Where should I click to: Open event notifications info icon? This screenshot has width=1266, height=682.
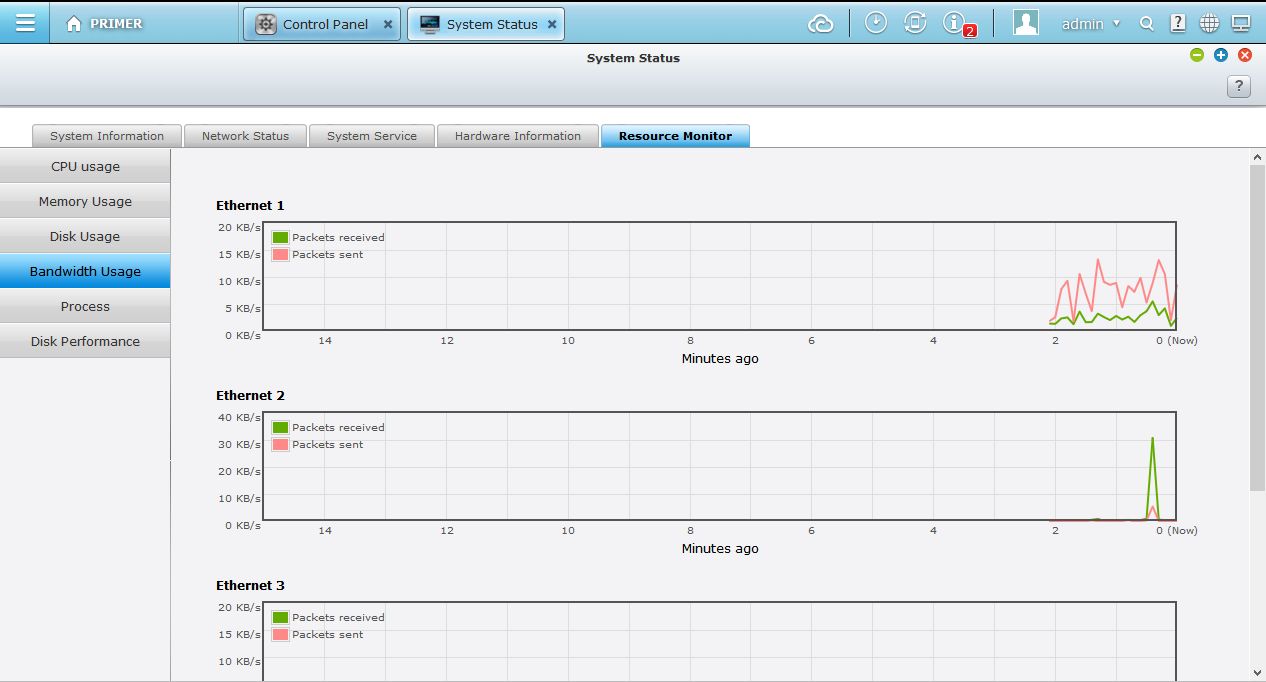coord(955,23)
